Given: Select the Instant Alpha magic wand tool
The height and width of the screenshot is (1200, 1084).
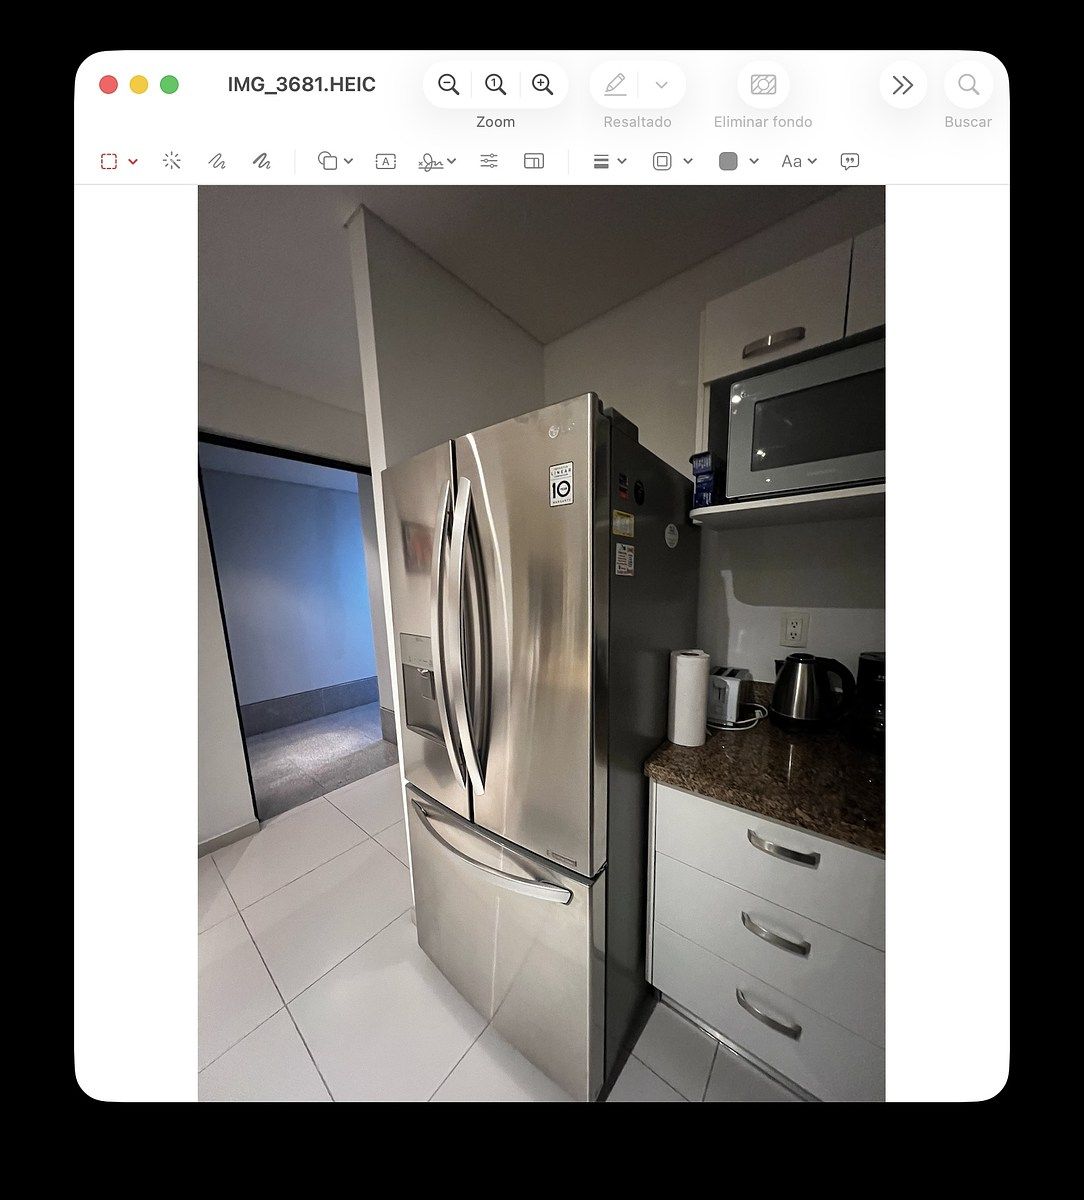Looking at the screenshot, I should [x=172, y=161].
